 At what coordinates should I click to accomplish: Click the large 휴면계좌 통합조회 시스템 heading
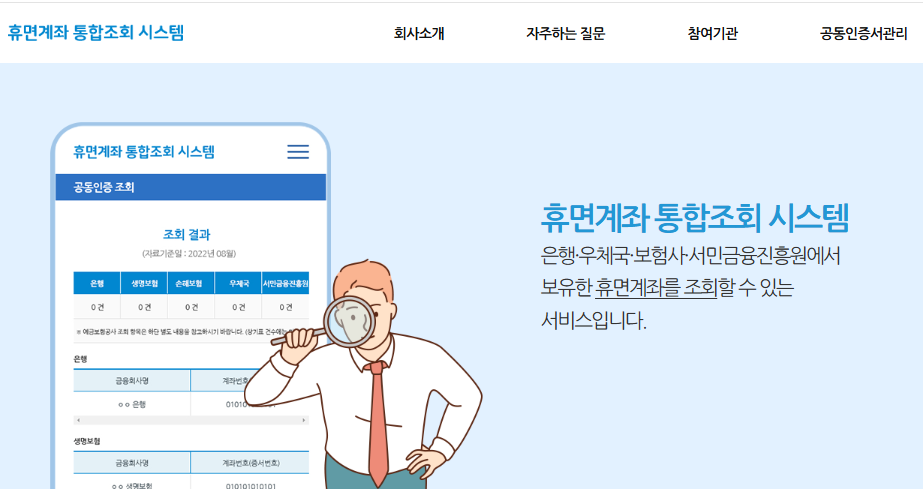click(695, 218)
